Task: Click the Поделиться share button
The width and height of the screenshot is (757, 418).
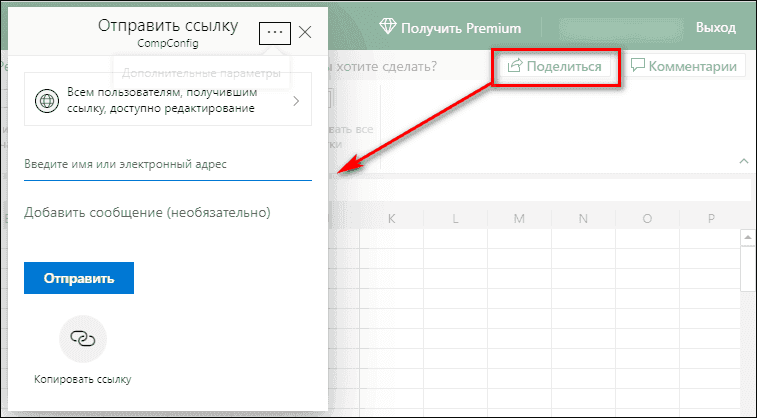Action: point(554,67)
